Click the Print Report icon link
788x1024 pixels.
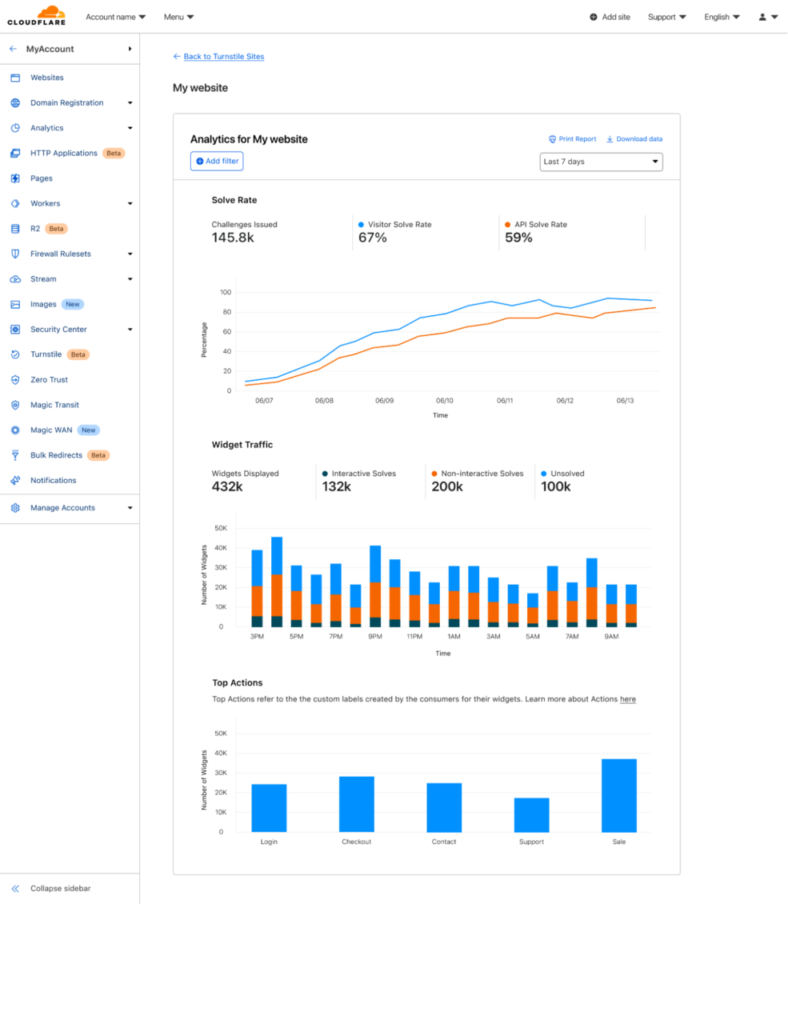(x=573, y=139)
